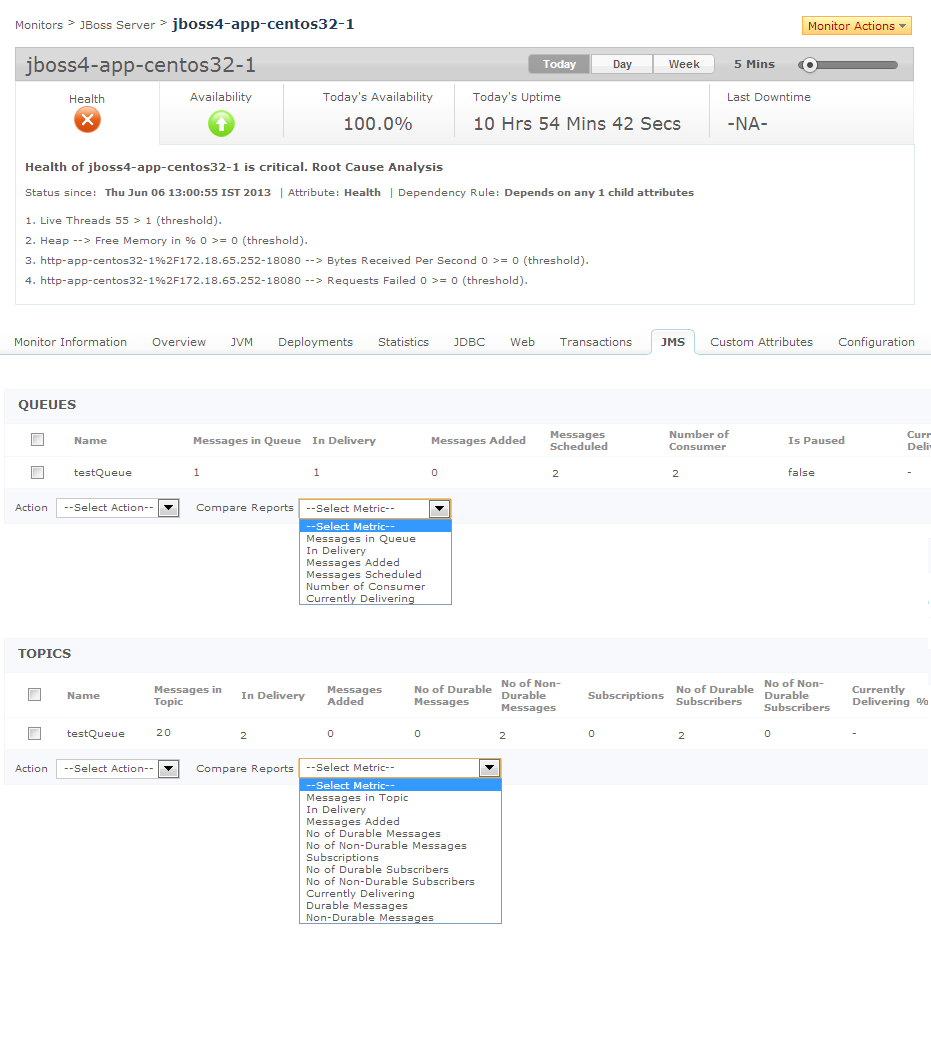Image resolution: width=931 pixels, height=1050 pixels.
Task: Click the 20 value under Messages in Topic
Action: click(163, 733)
